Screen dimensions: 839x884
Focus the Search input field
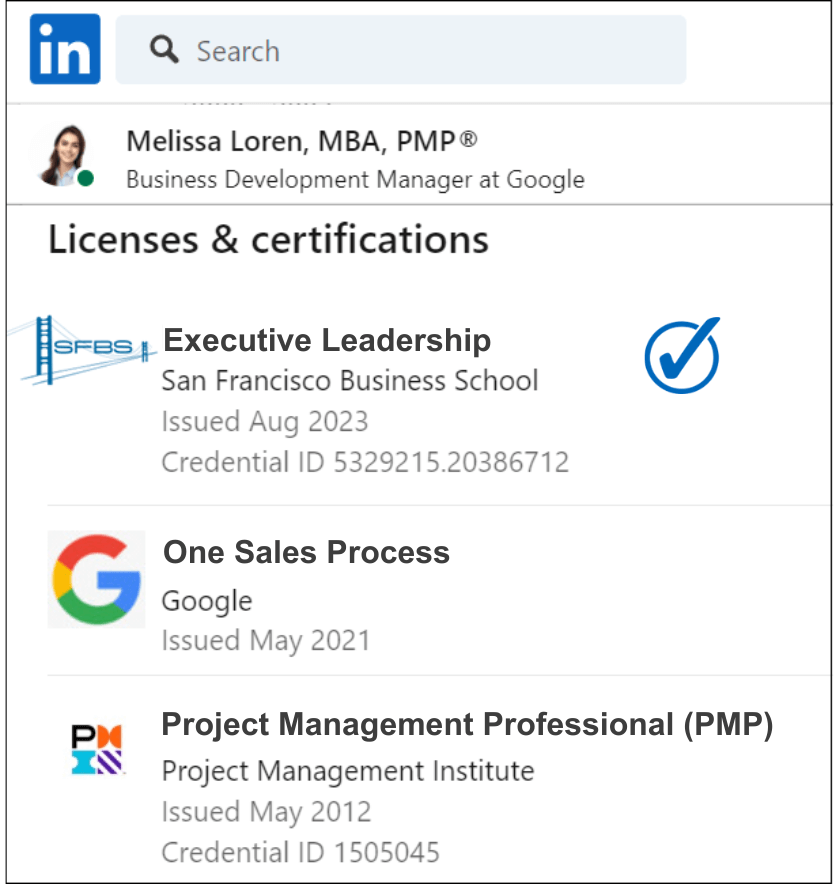pyautogui.click(x=401, y=50)
